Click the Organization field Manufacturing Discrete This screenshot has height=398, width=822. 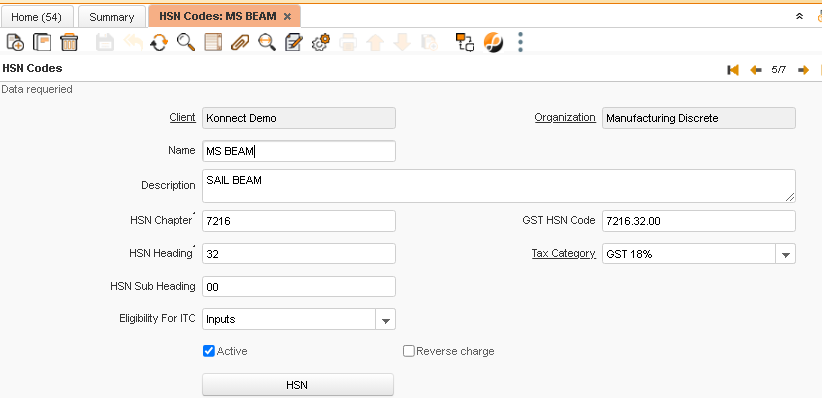(699, 118)
